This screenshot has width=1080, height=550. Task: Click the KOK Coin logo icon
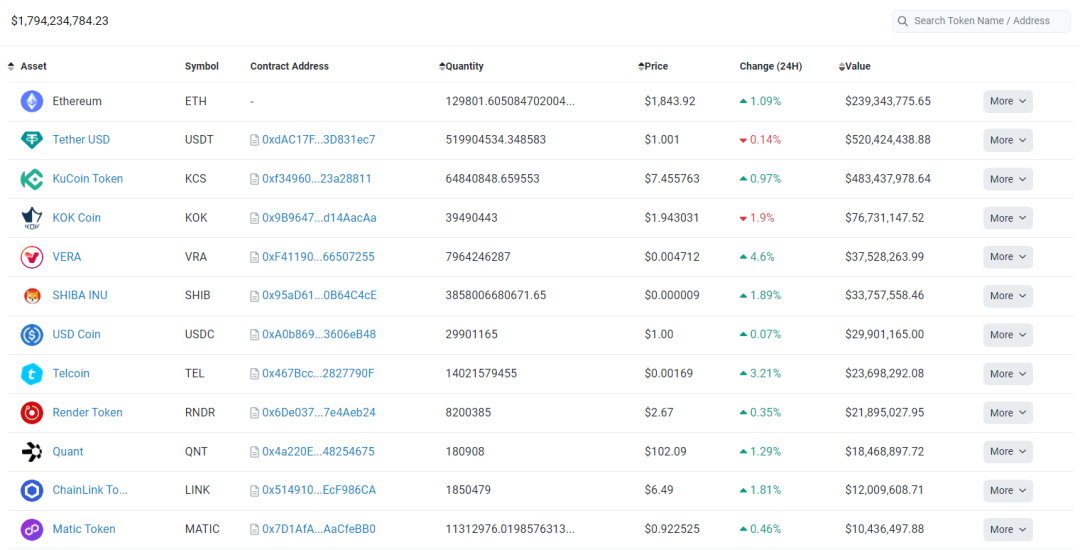(32, 218)
